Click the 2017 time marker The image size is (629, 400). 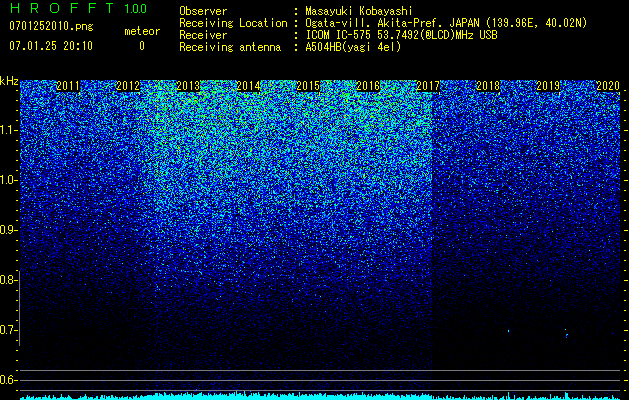point(428,85)
